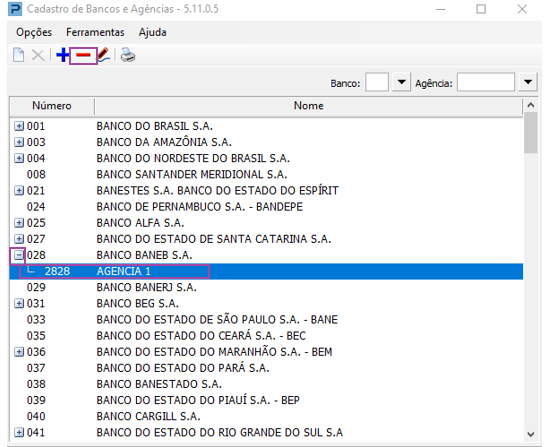Click the blue plus add icon
Viewport: 545px width, 447px height.
pyautogui.click(x=63, y=55)
